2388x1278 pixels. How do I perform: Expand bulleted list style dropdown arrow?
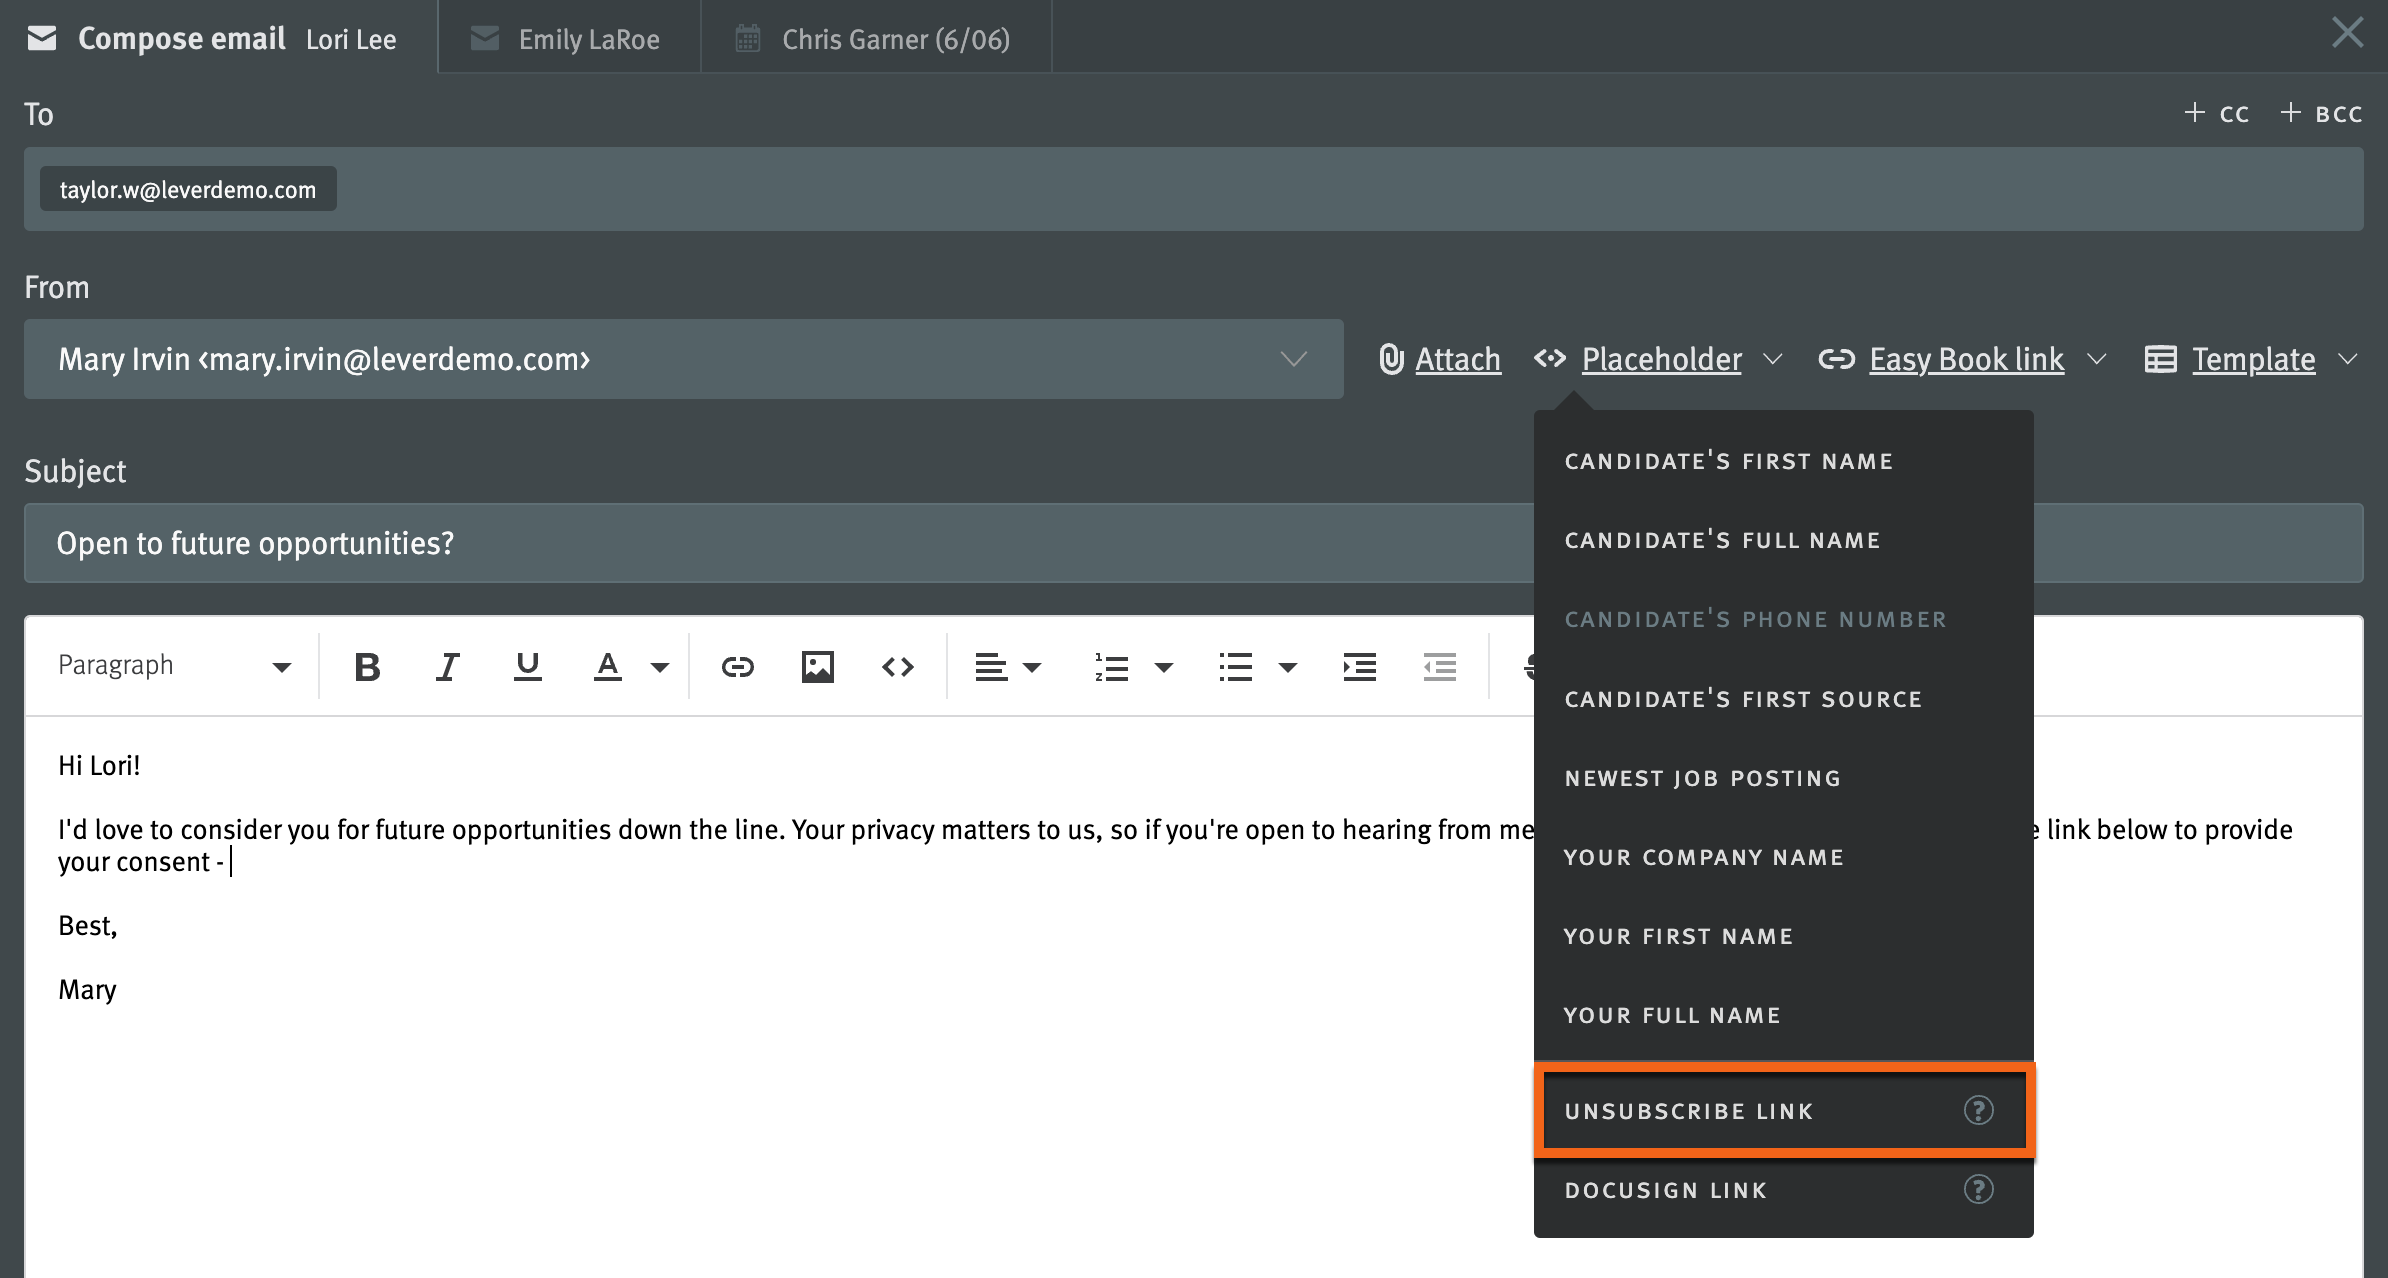[1287, 668]
